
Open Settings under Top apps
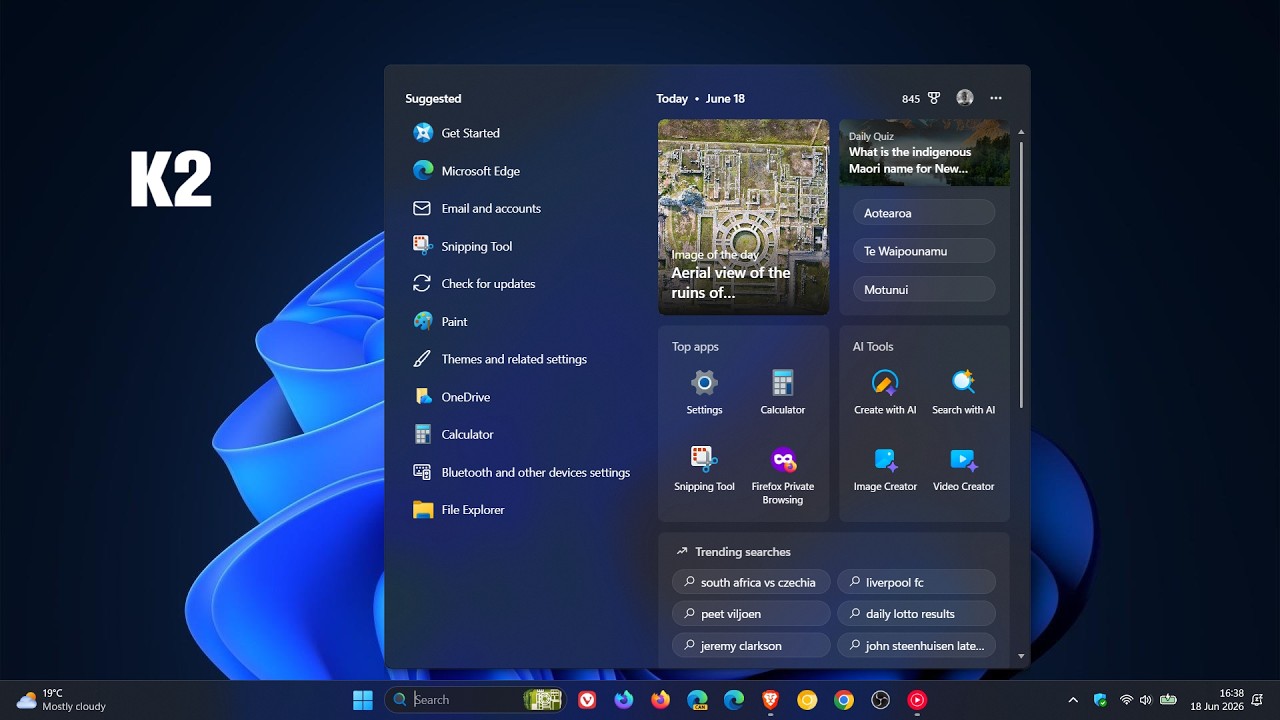(x=704, y=392)
